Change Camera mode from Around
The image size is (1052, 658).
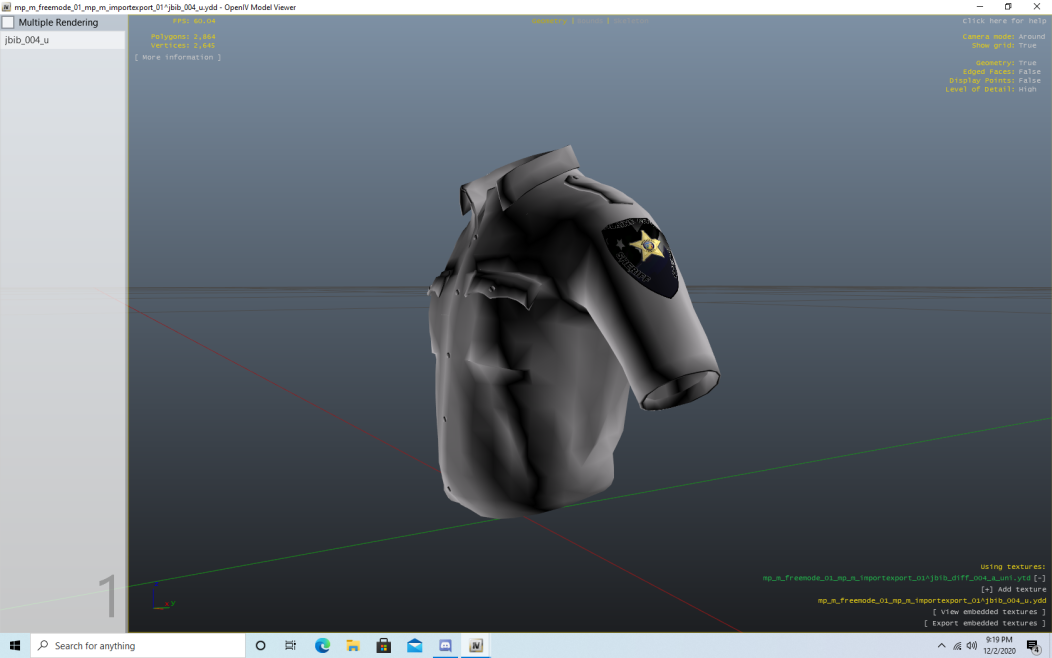1031,37
